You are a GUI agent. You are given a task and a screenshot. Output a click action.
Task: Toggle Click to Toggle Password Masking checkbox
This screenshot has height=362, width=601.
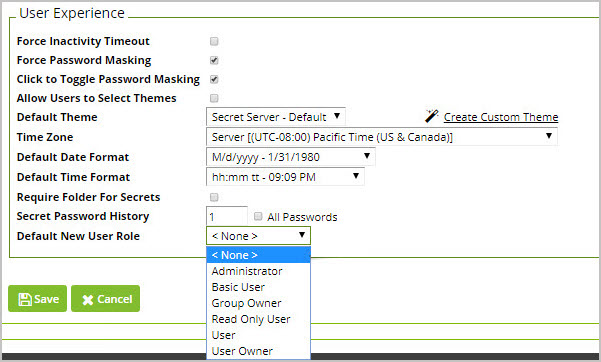(214, 79)
